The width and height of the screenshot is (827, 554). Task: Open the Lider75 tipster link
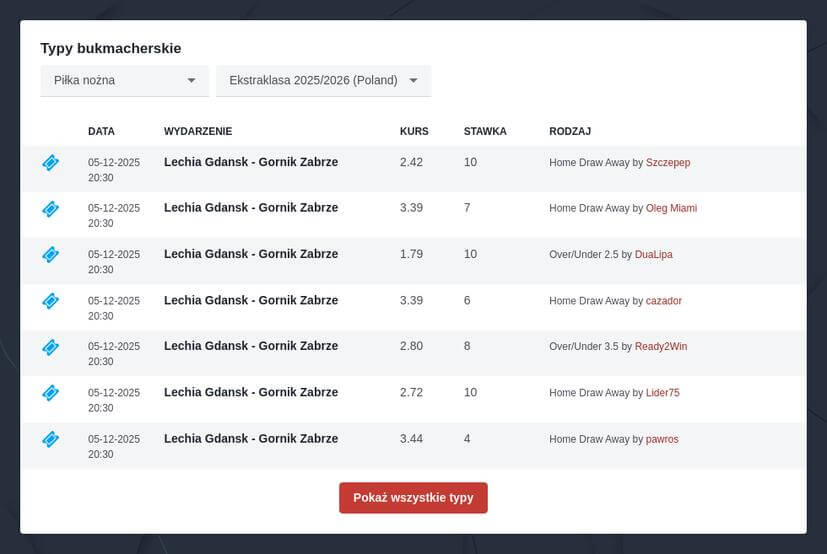[663, 392]
